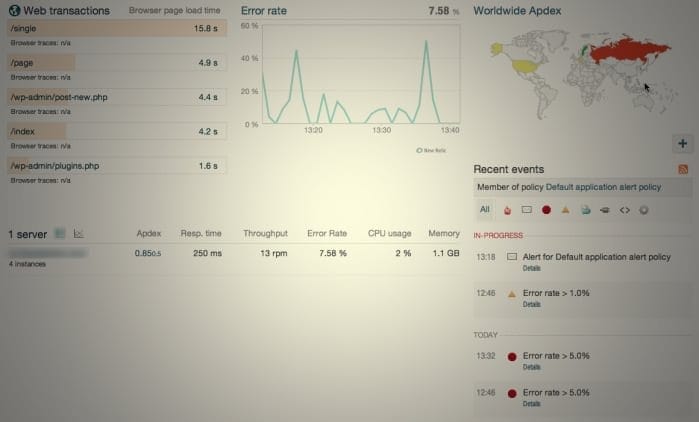
Task: Click the Error rate chart title
Action: (264, 11)
